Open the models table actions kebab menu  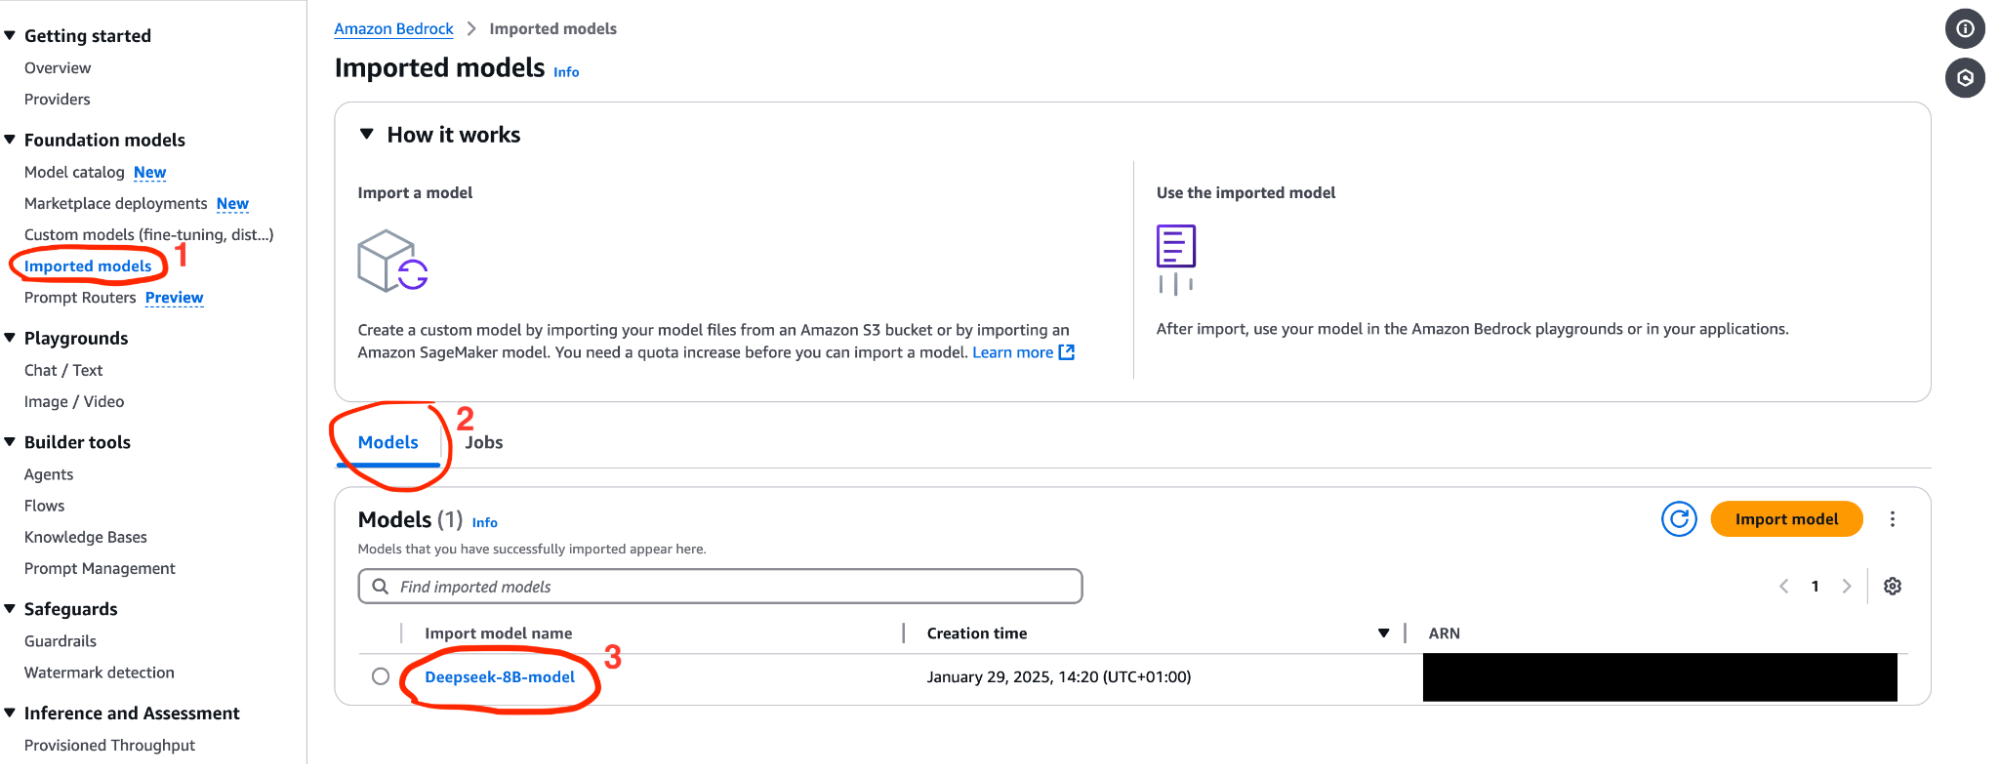1892,519
